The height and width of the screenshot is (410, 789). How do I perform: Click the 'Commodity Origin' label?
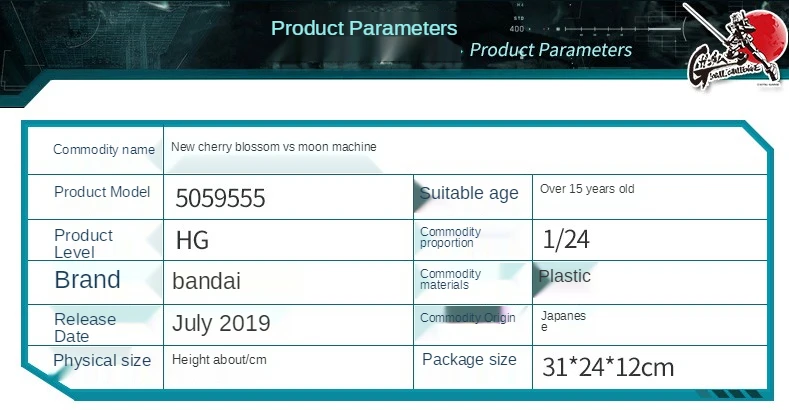pos(467,318)
